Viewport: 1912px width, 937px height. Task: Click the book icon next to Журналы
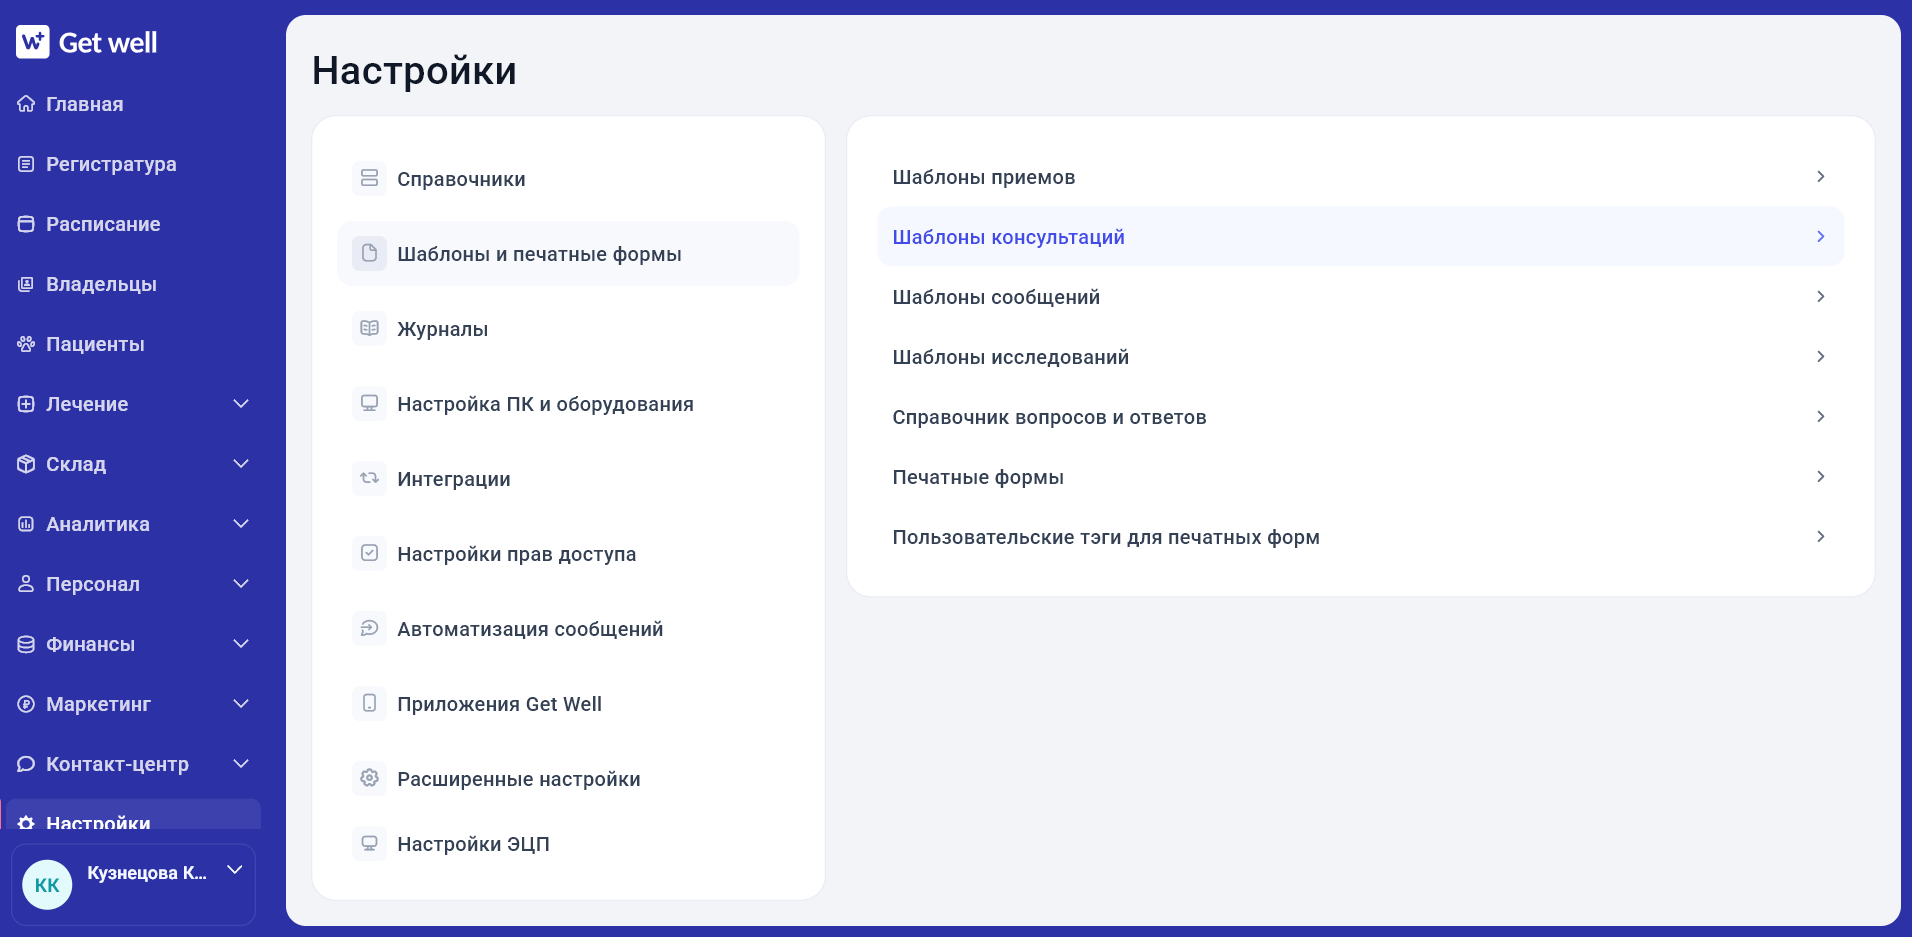(369, 328)
